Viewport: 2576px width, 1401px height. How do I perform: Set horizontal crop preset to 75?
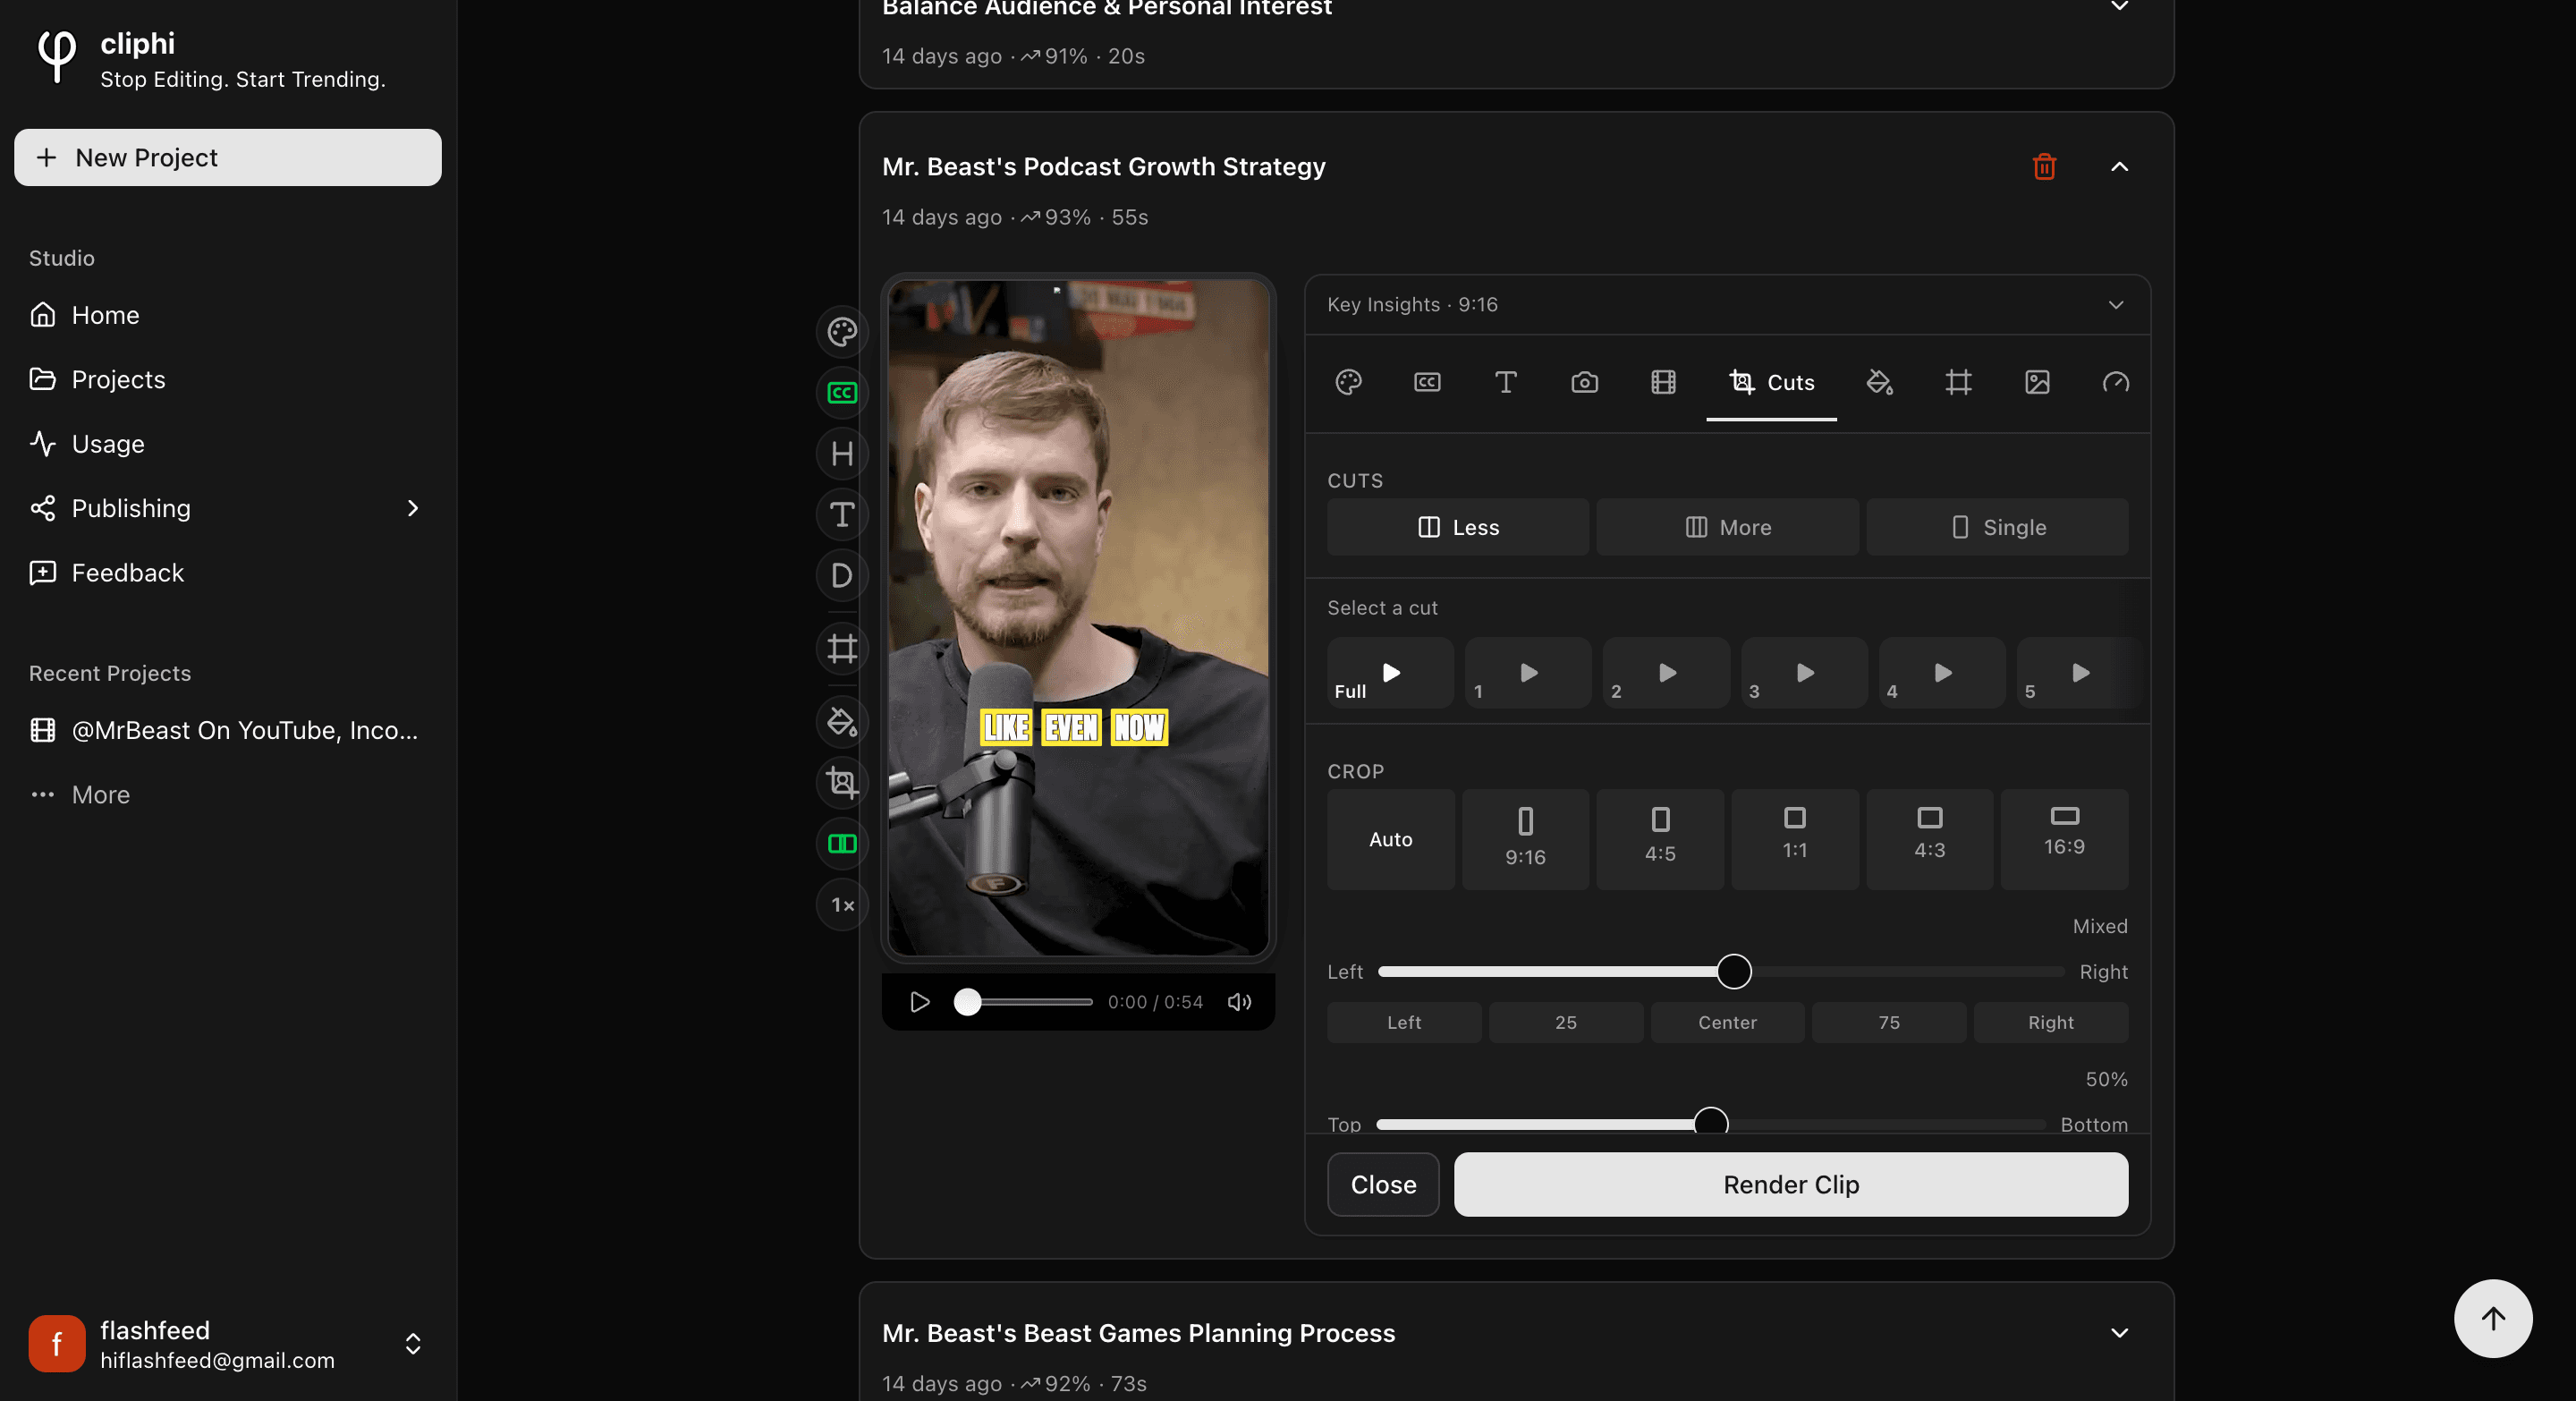tap(1889, 1023)
